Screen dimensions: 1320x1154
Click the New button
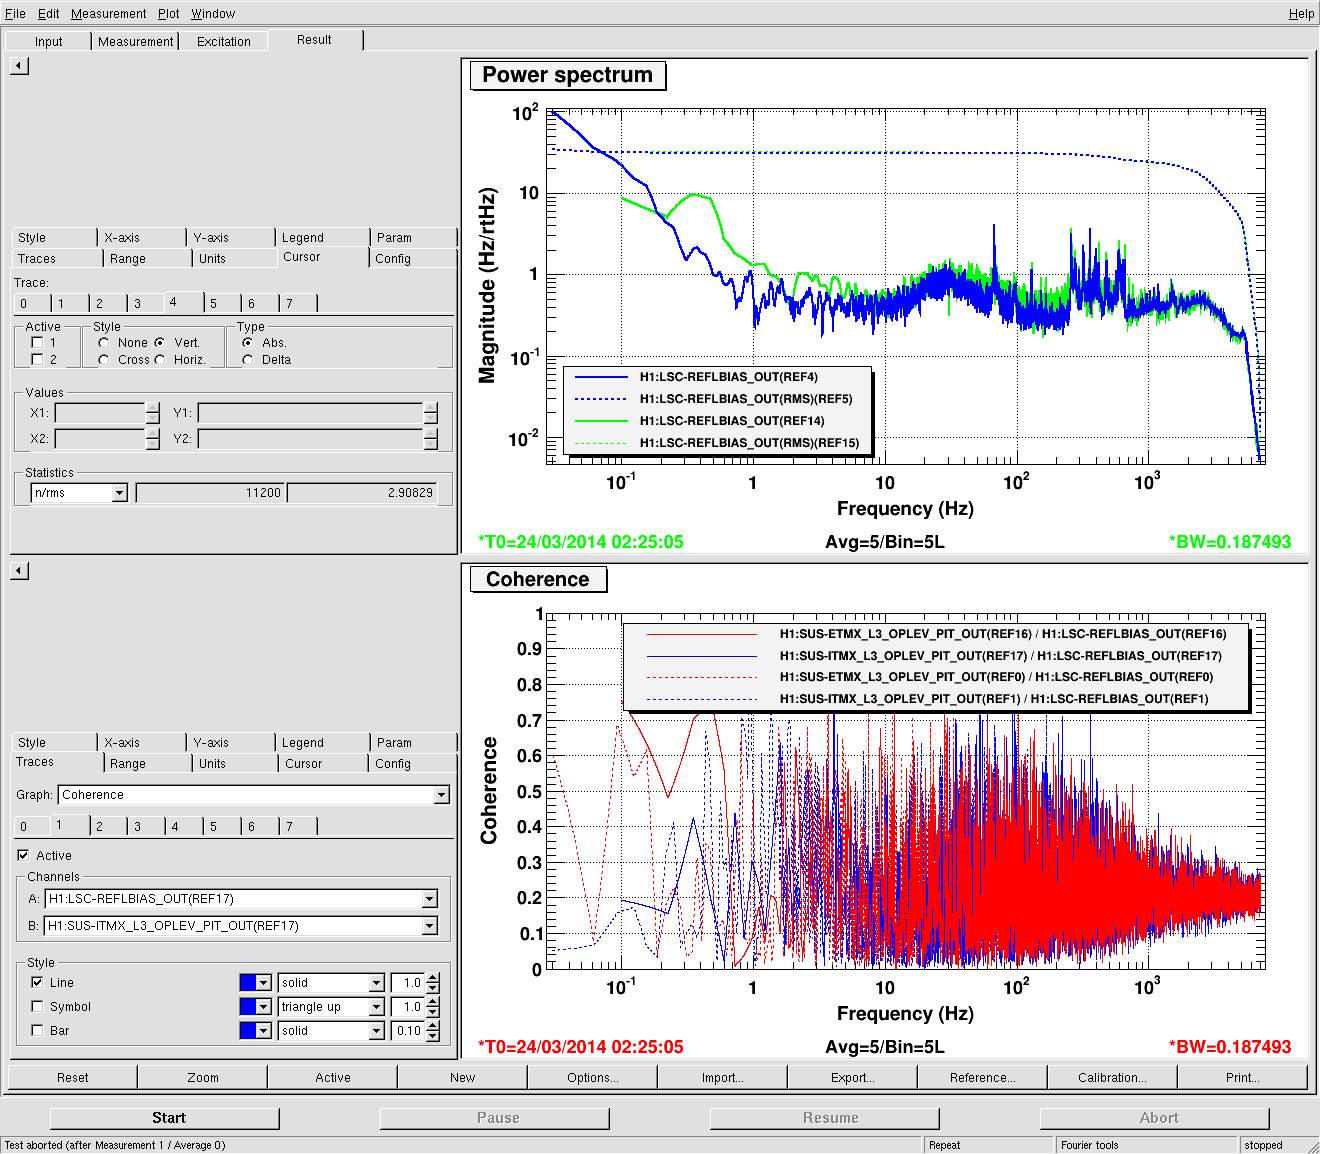point(463,1078)
